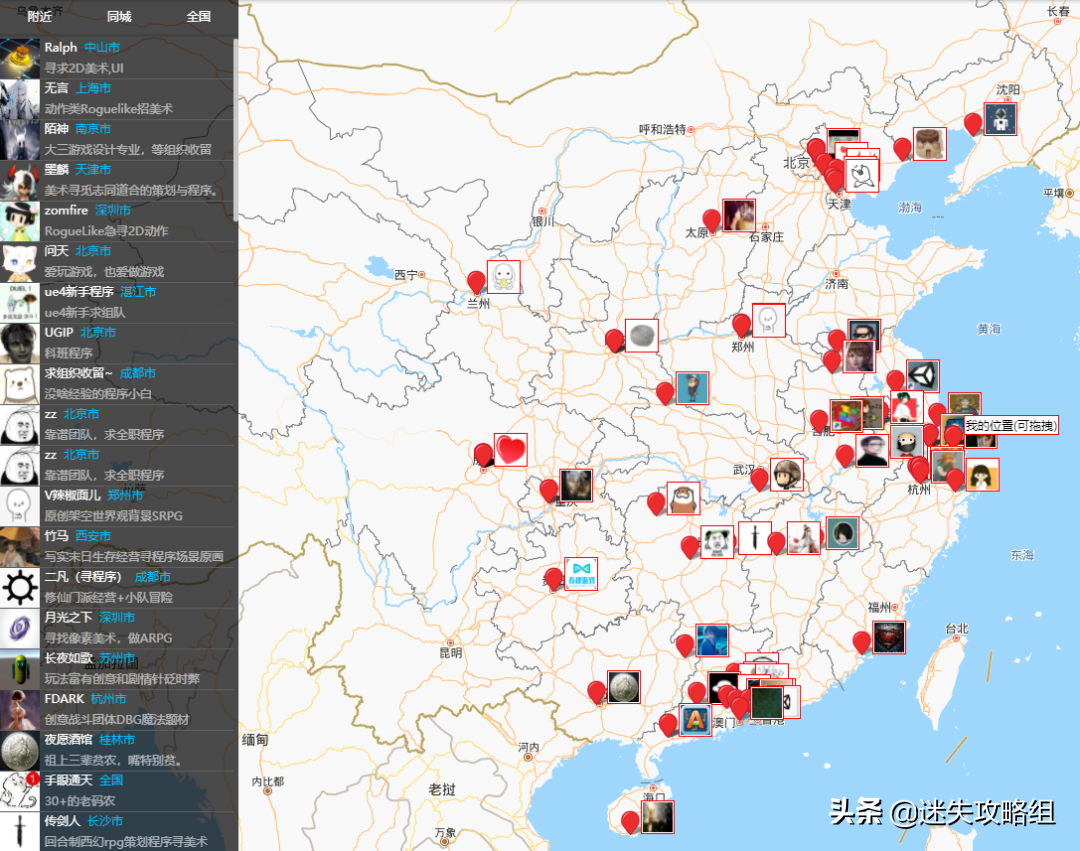Open Ralph's profile avatar in list

coord(19,59)
